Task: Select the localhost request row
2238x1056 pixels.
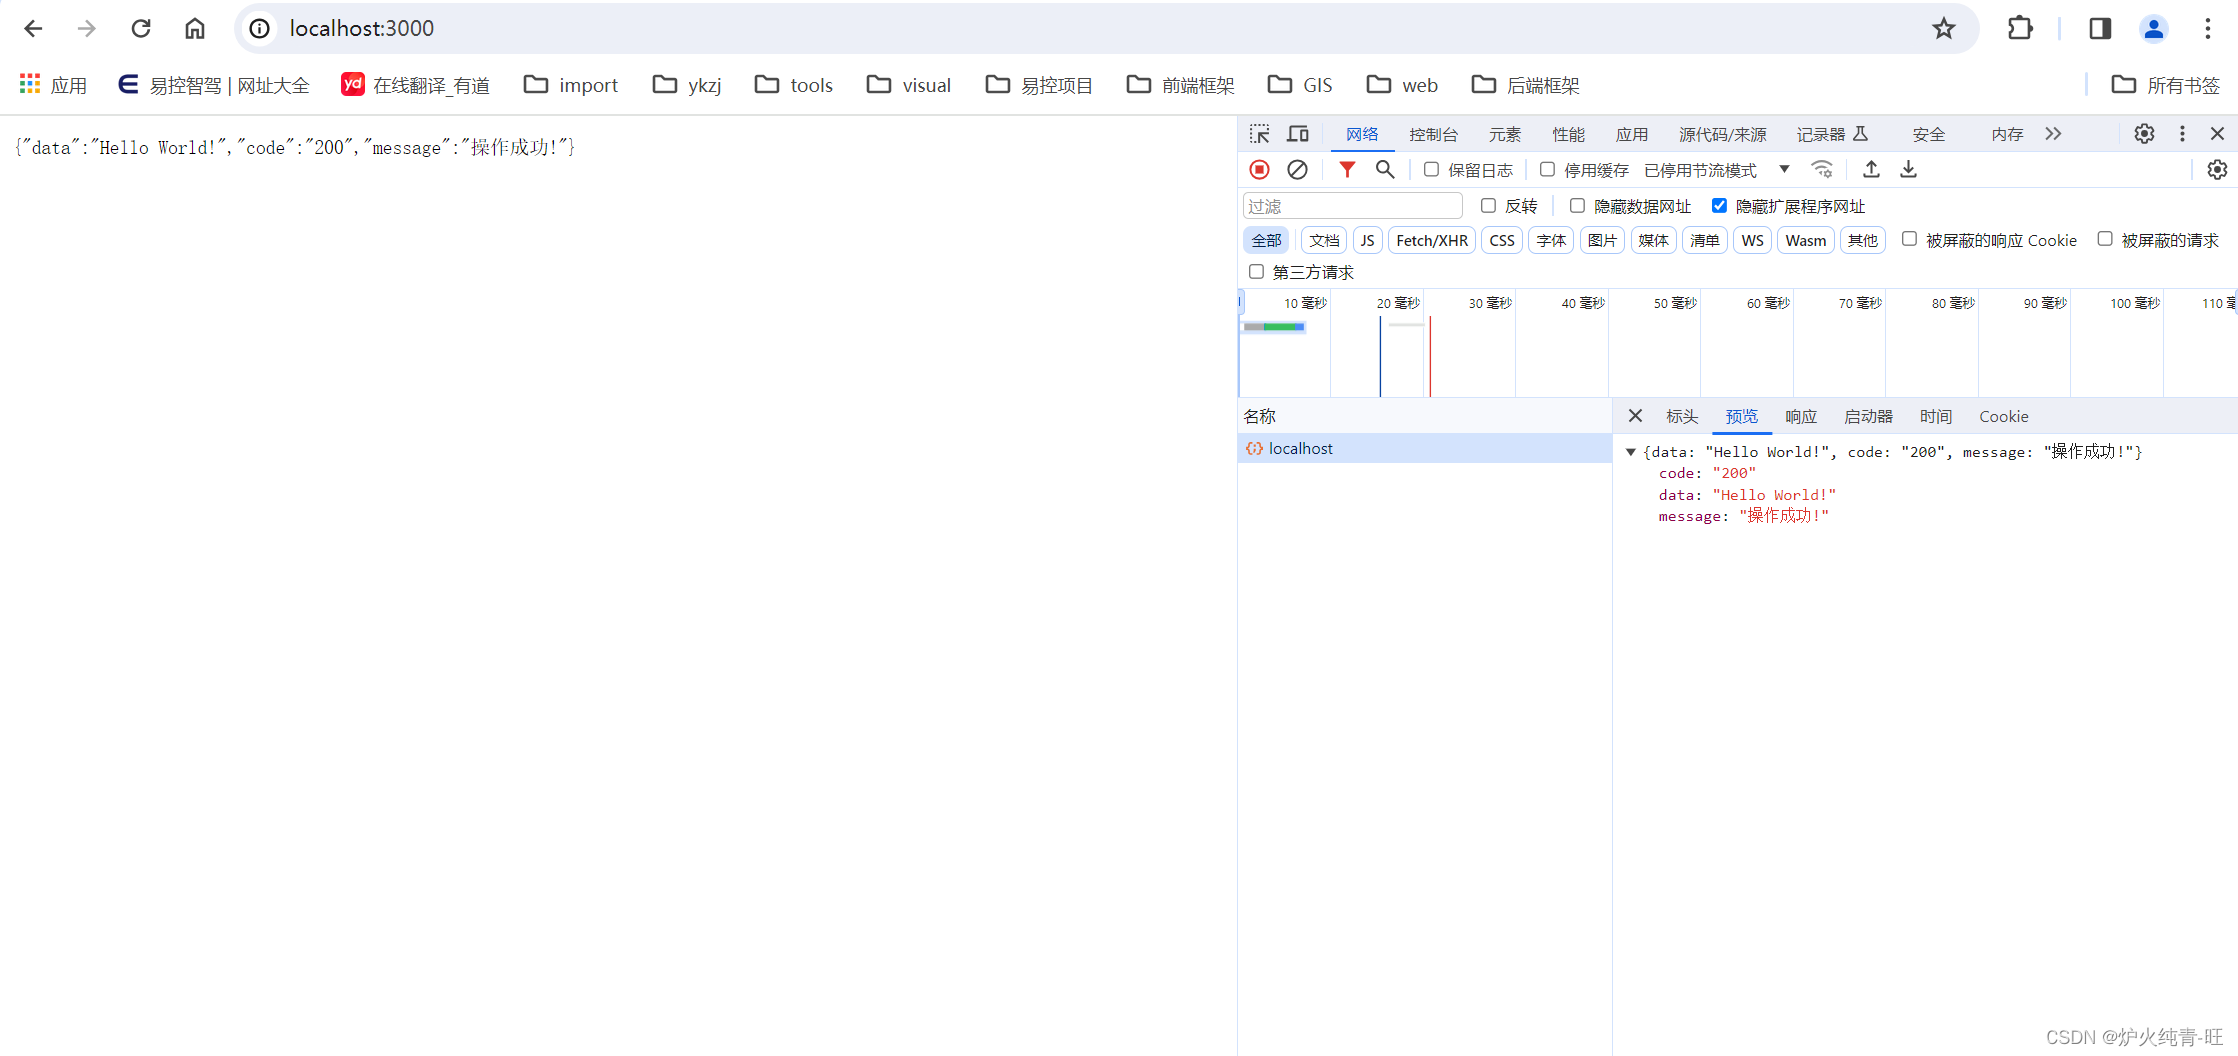Action: [x=1424, y=448]
